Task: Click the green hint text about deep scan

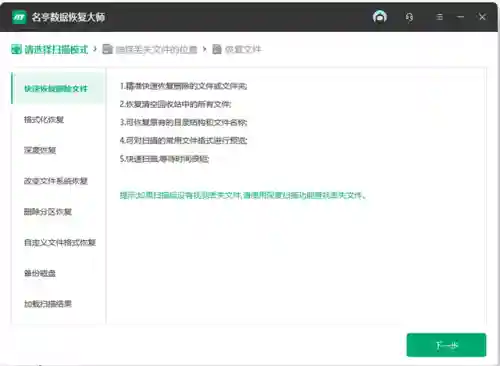Action: coord(243,195)
